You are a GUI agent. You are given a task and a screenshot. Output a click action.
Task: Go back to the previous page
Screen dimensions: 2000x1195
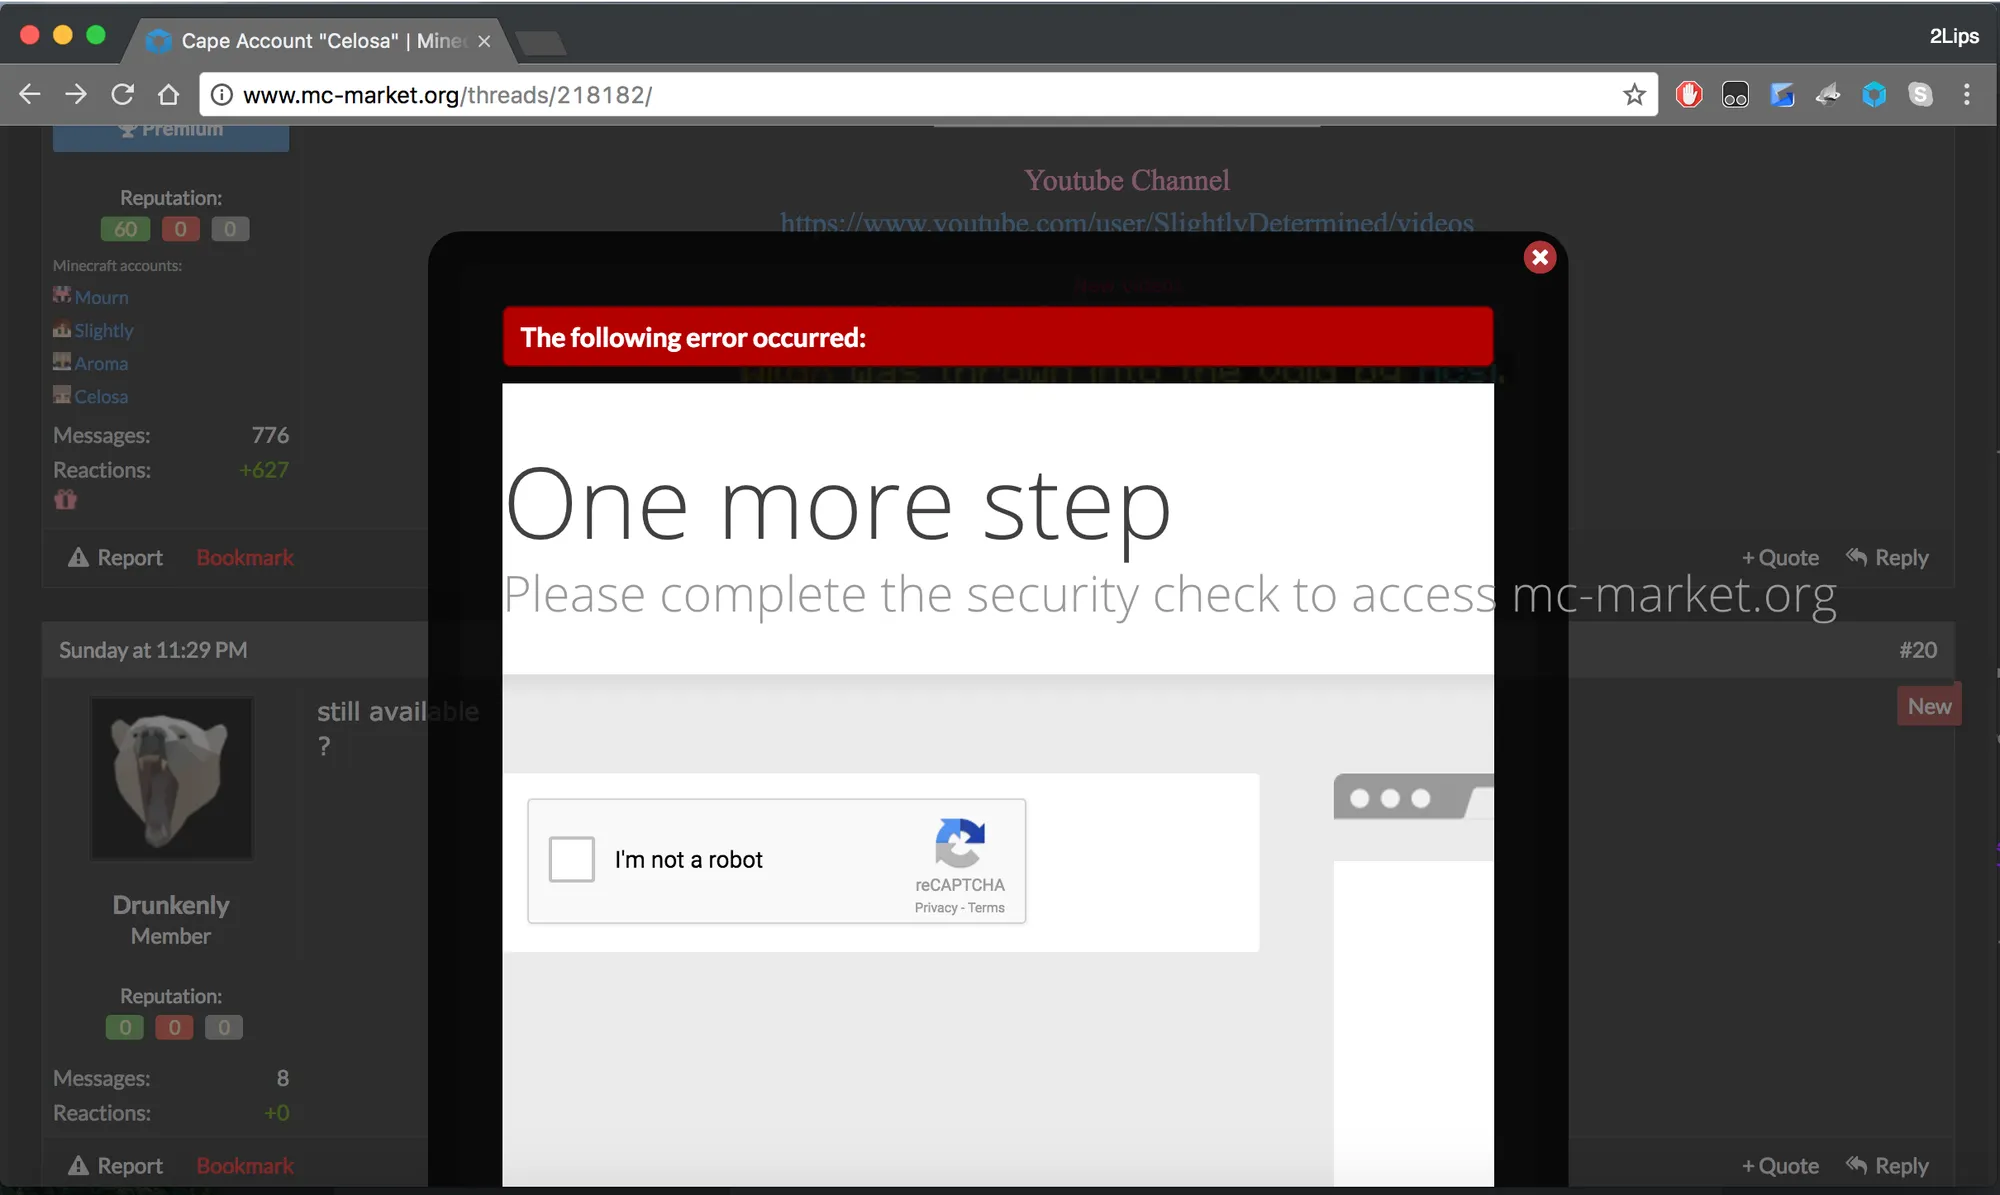(x=30, y=95)
